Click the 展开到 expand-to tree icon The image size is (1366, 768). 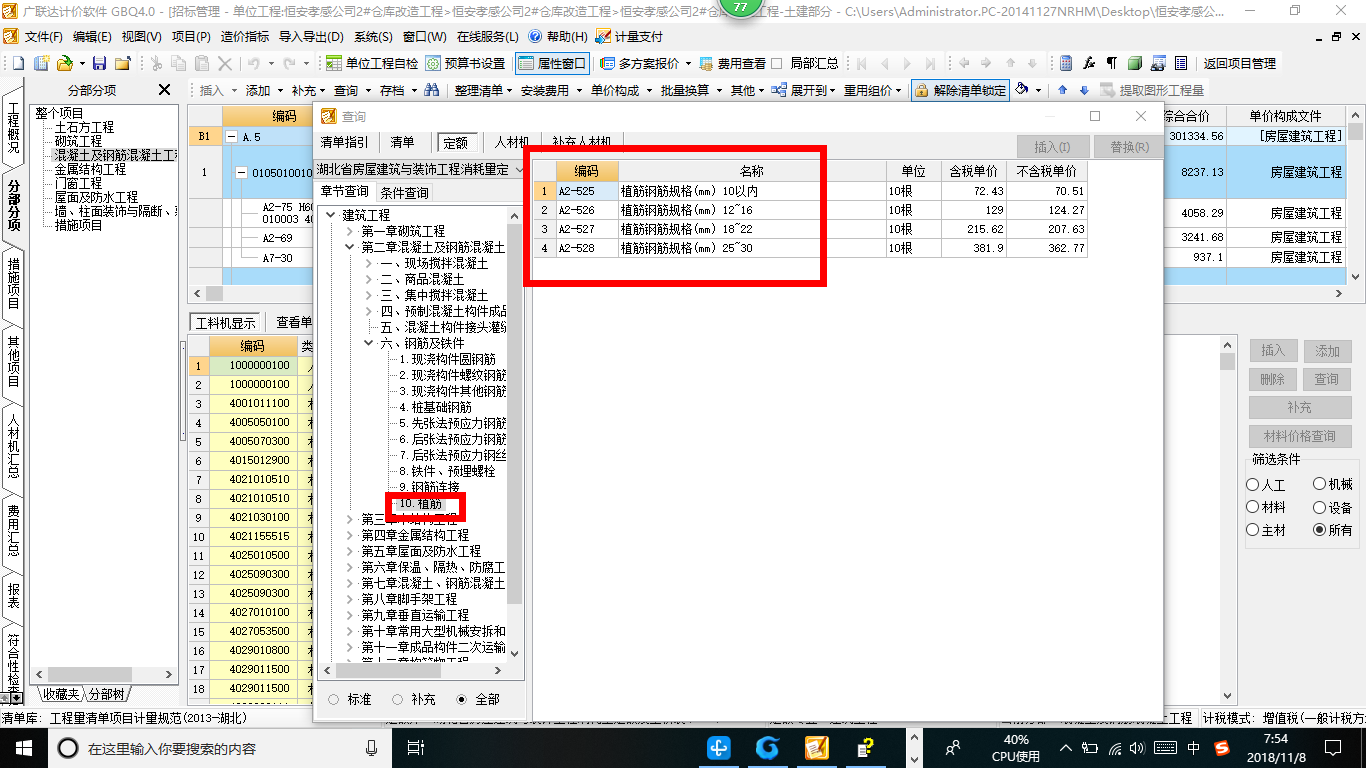(x=779, y=90)
